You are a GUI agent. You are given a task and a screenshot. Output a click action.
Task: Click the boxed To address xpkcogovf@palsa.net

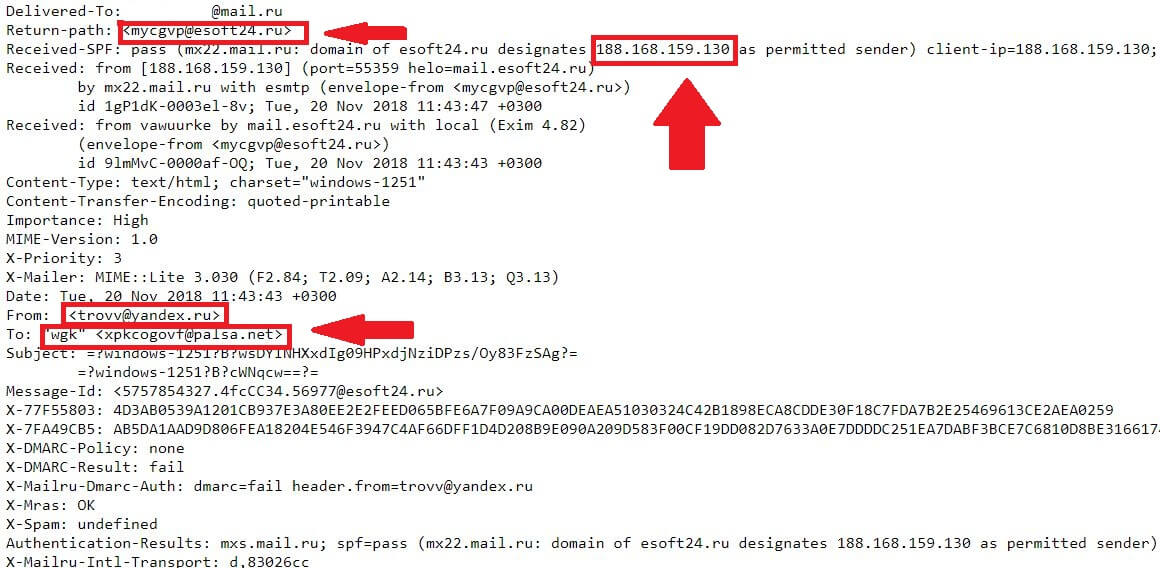164,335
